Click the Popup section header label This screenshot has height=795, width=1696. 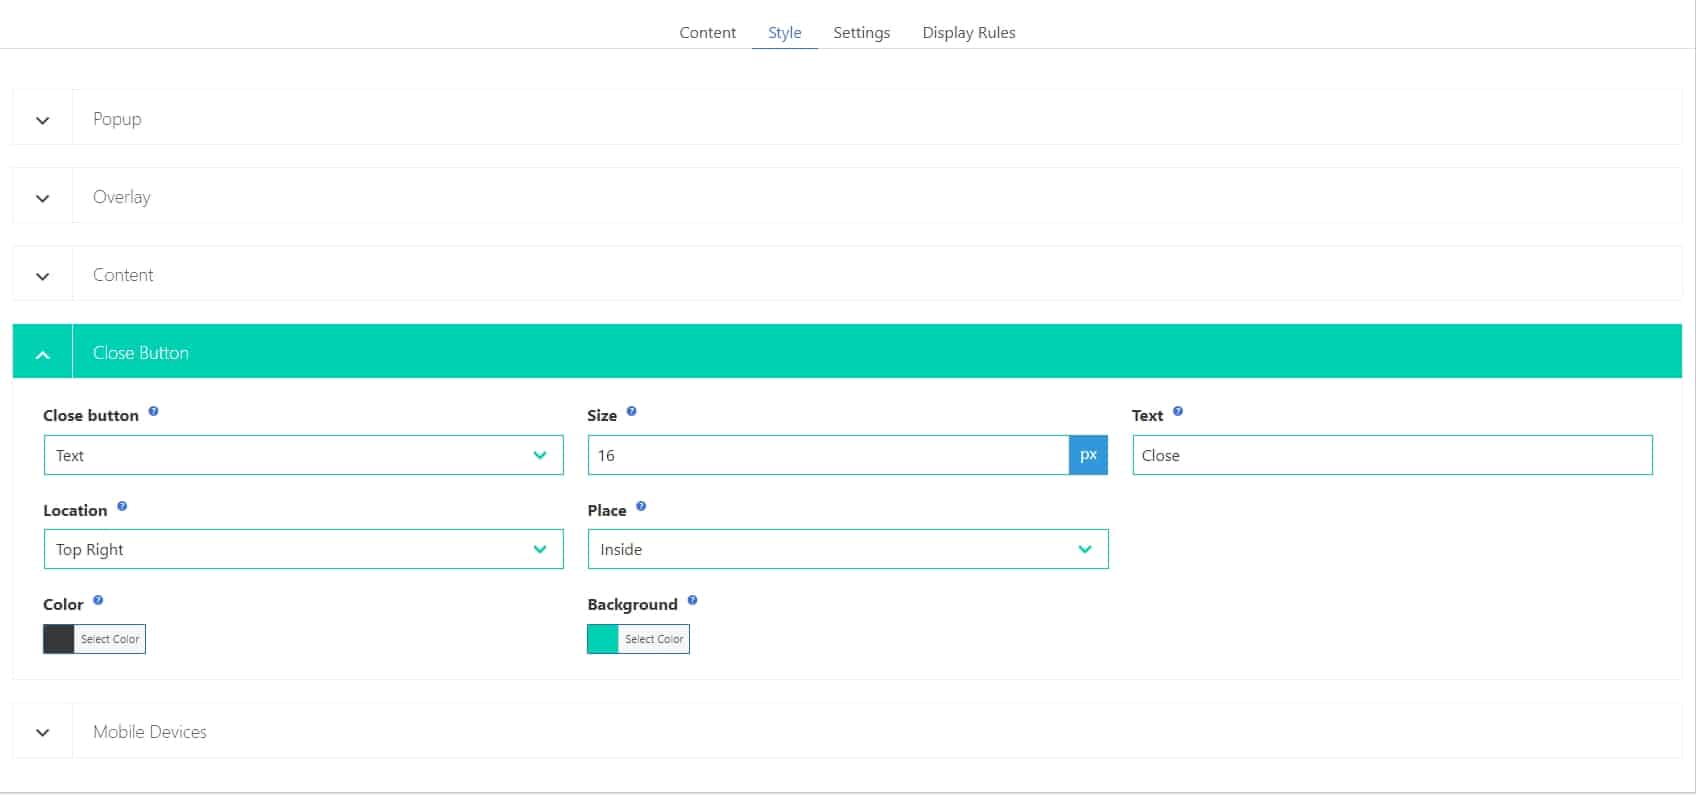coord(117,119)
